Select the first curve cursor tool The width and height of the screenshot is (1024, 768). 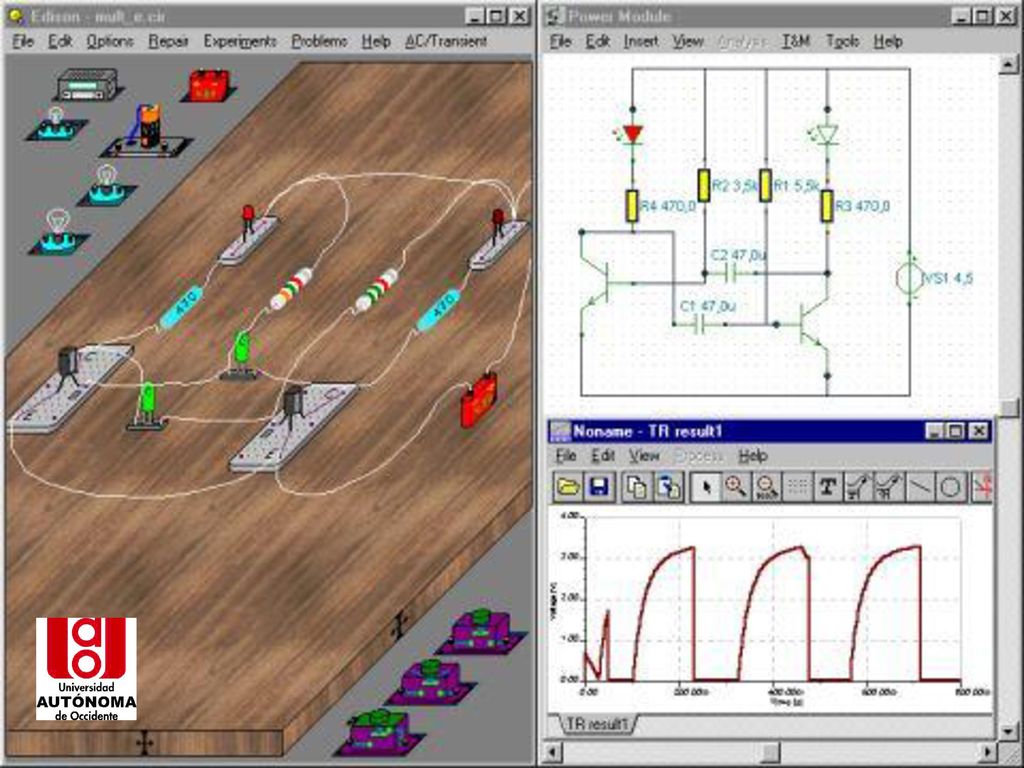pyautogui.click(x=859, y=487)
